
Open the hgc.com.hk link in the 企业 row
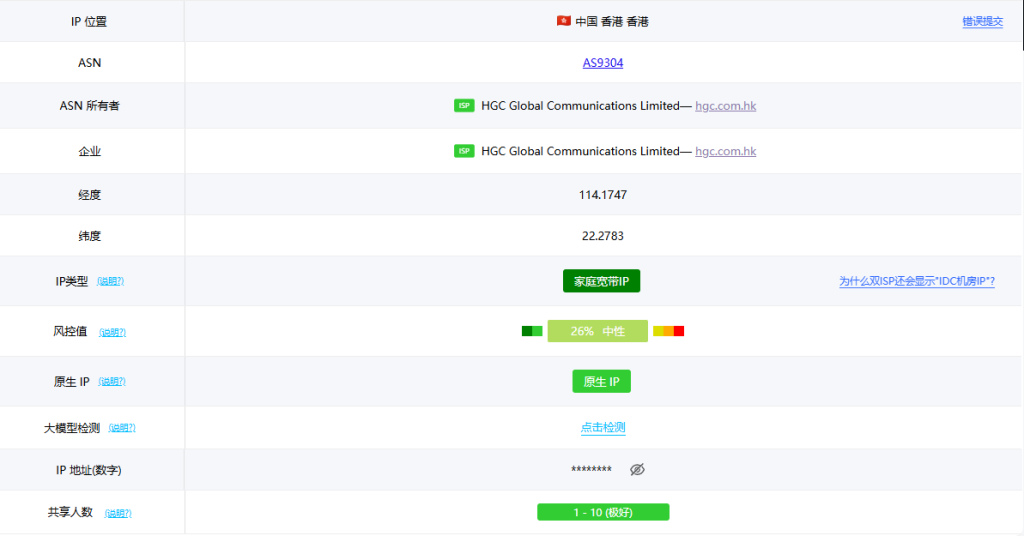click(x=725, y=152)
